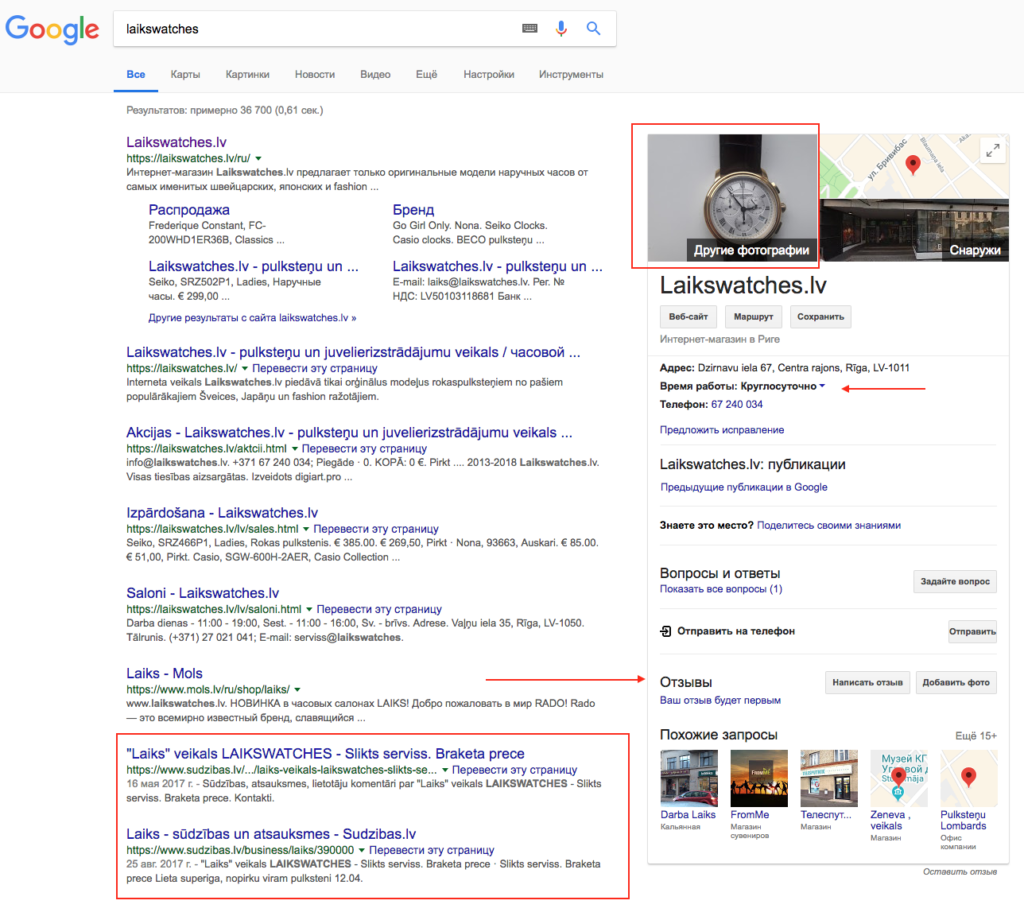Open the on-screen keyboard icon
Screen dimensions: 1024x916
[x=530, y=29]
